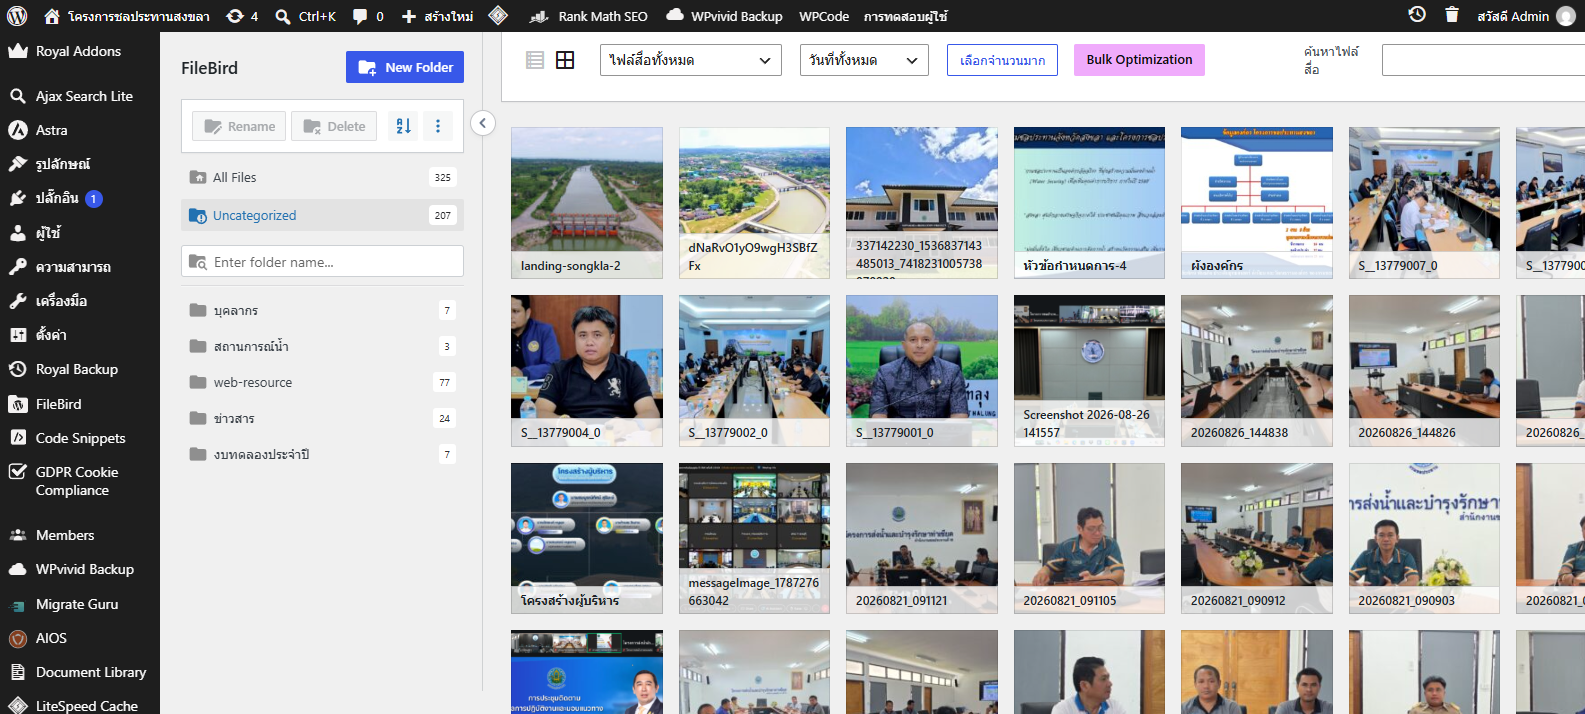
Task: Open the บุคลากร folder
Action: [322, 310]
